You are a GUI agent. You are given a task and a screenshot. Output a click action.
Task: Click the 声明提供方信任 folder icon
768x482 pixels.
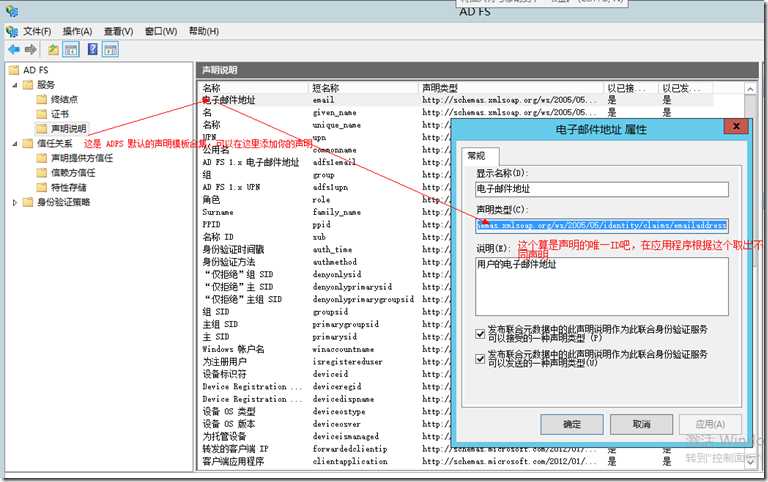tap(42, 158)
